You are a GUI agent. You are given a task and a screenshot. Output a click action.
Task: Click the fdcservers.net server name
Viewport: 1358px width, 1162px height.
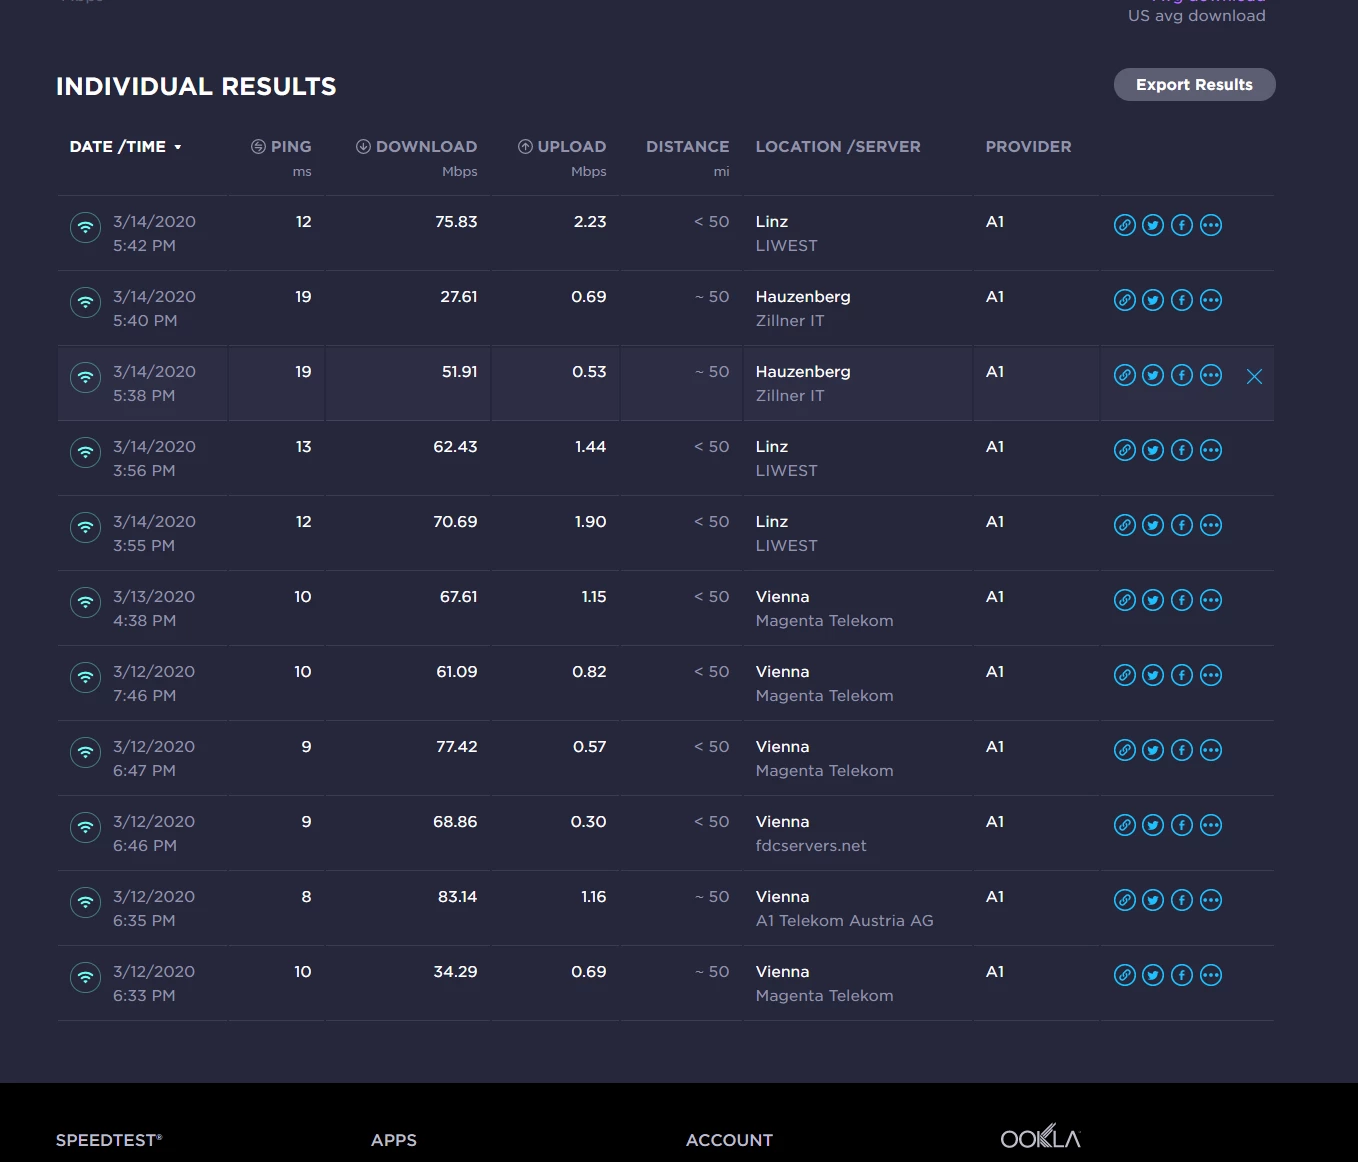coord(811,846)
